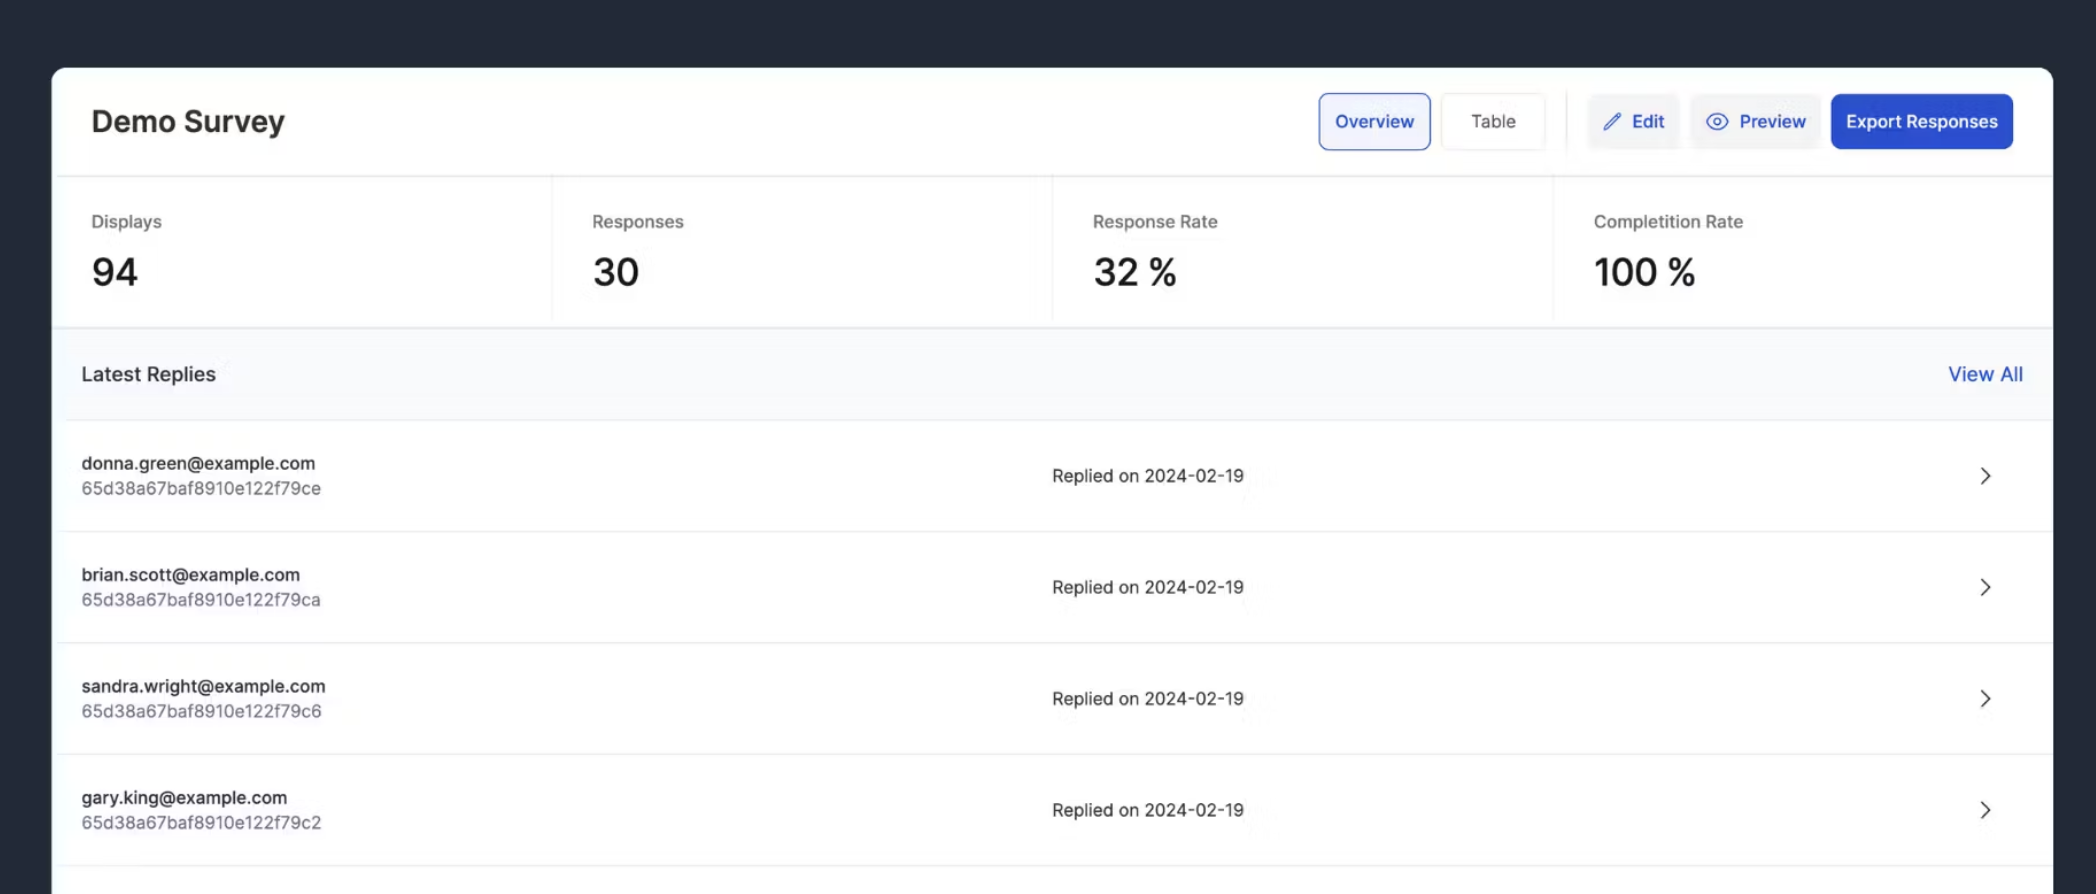Select sandra.wright@example.com email text

click(203, 686)
